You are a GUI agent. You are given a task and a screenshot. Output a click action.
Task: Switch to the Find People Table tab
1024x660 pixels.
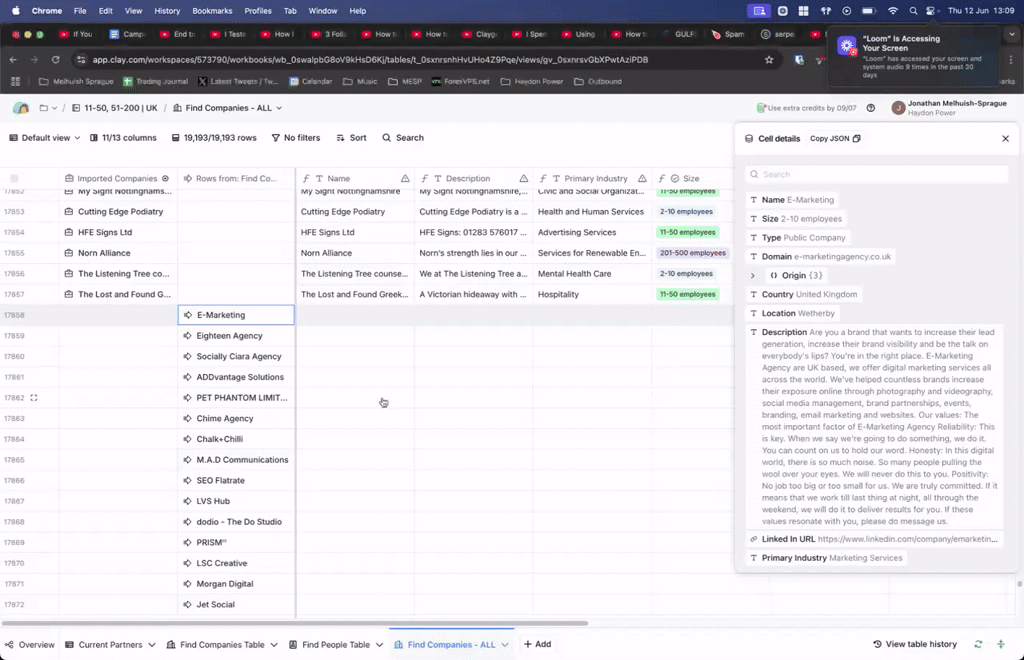click(x=335, y=645)
